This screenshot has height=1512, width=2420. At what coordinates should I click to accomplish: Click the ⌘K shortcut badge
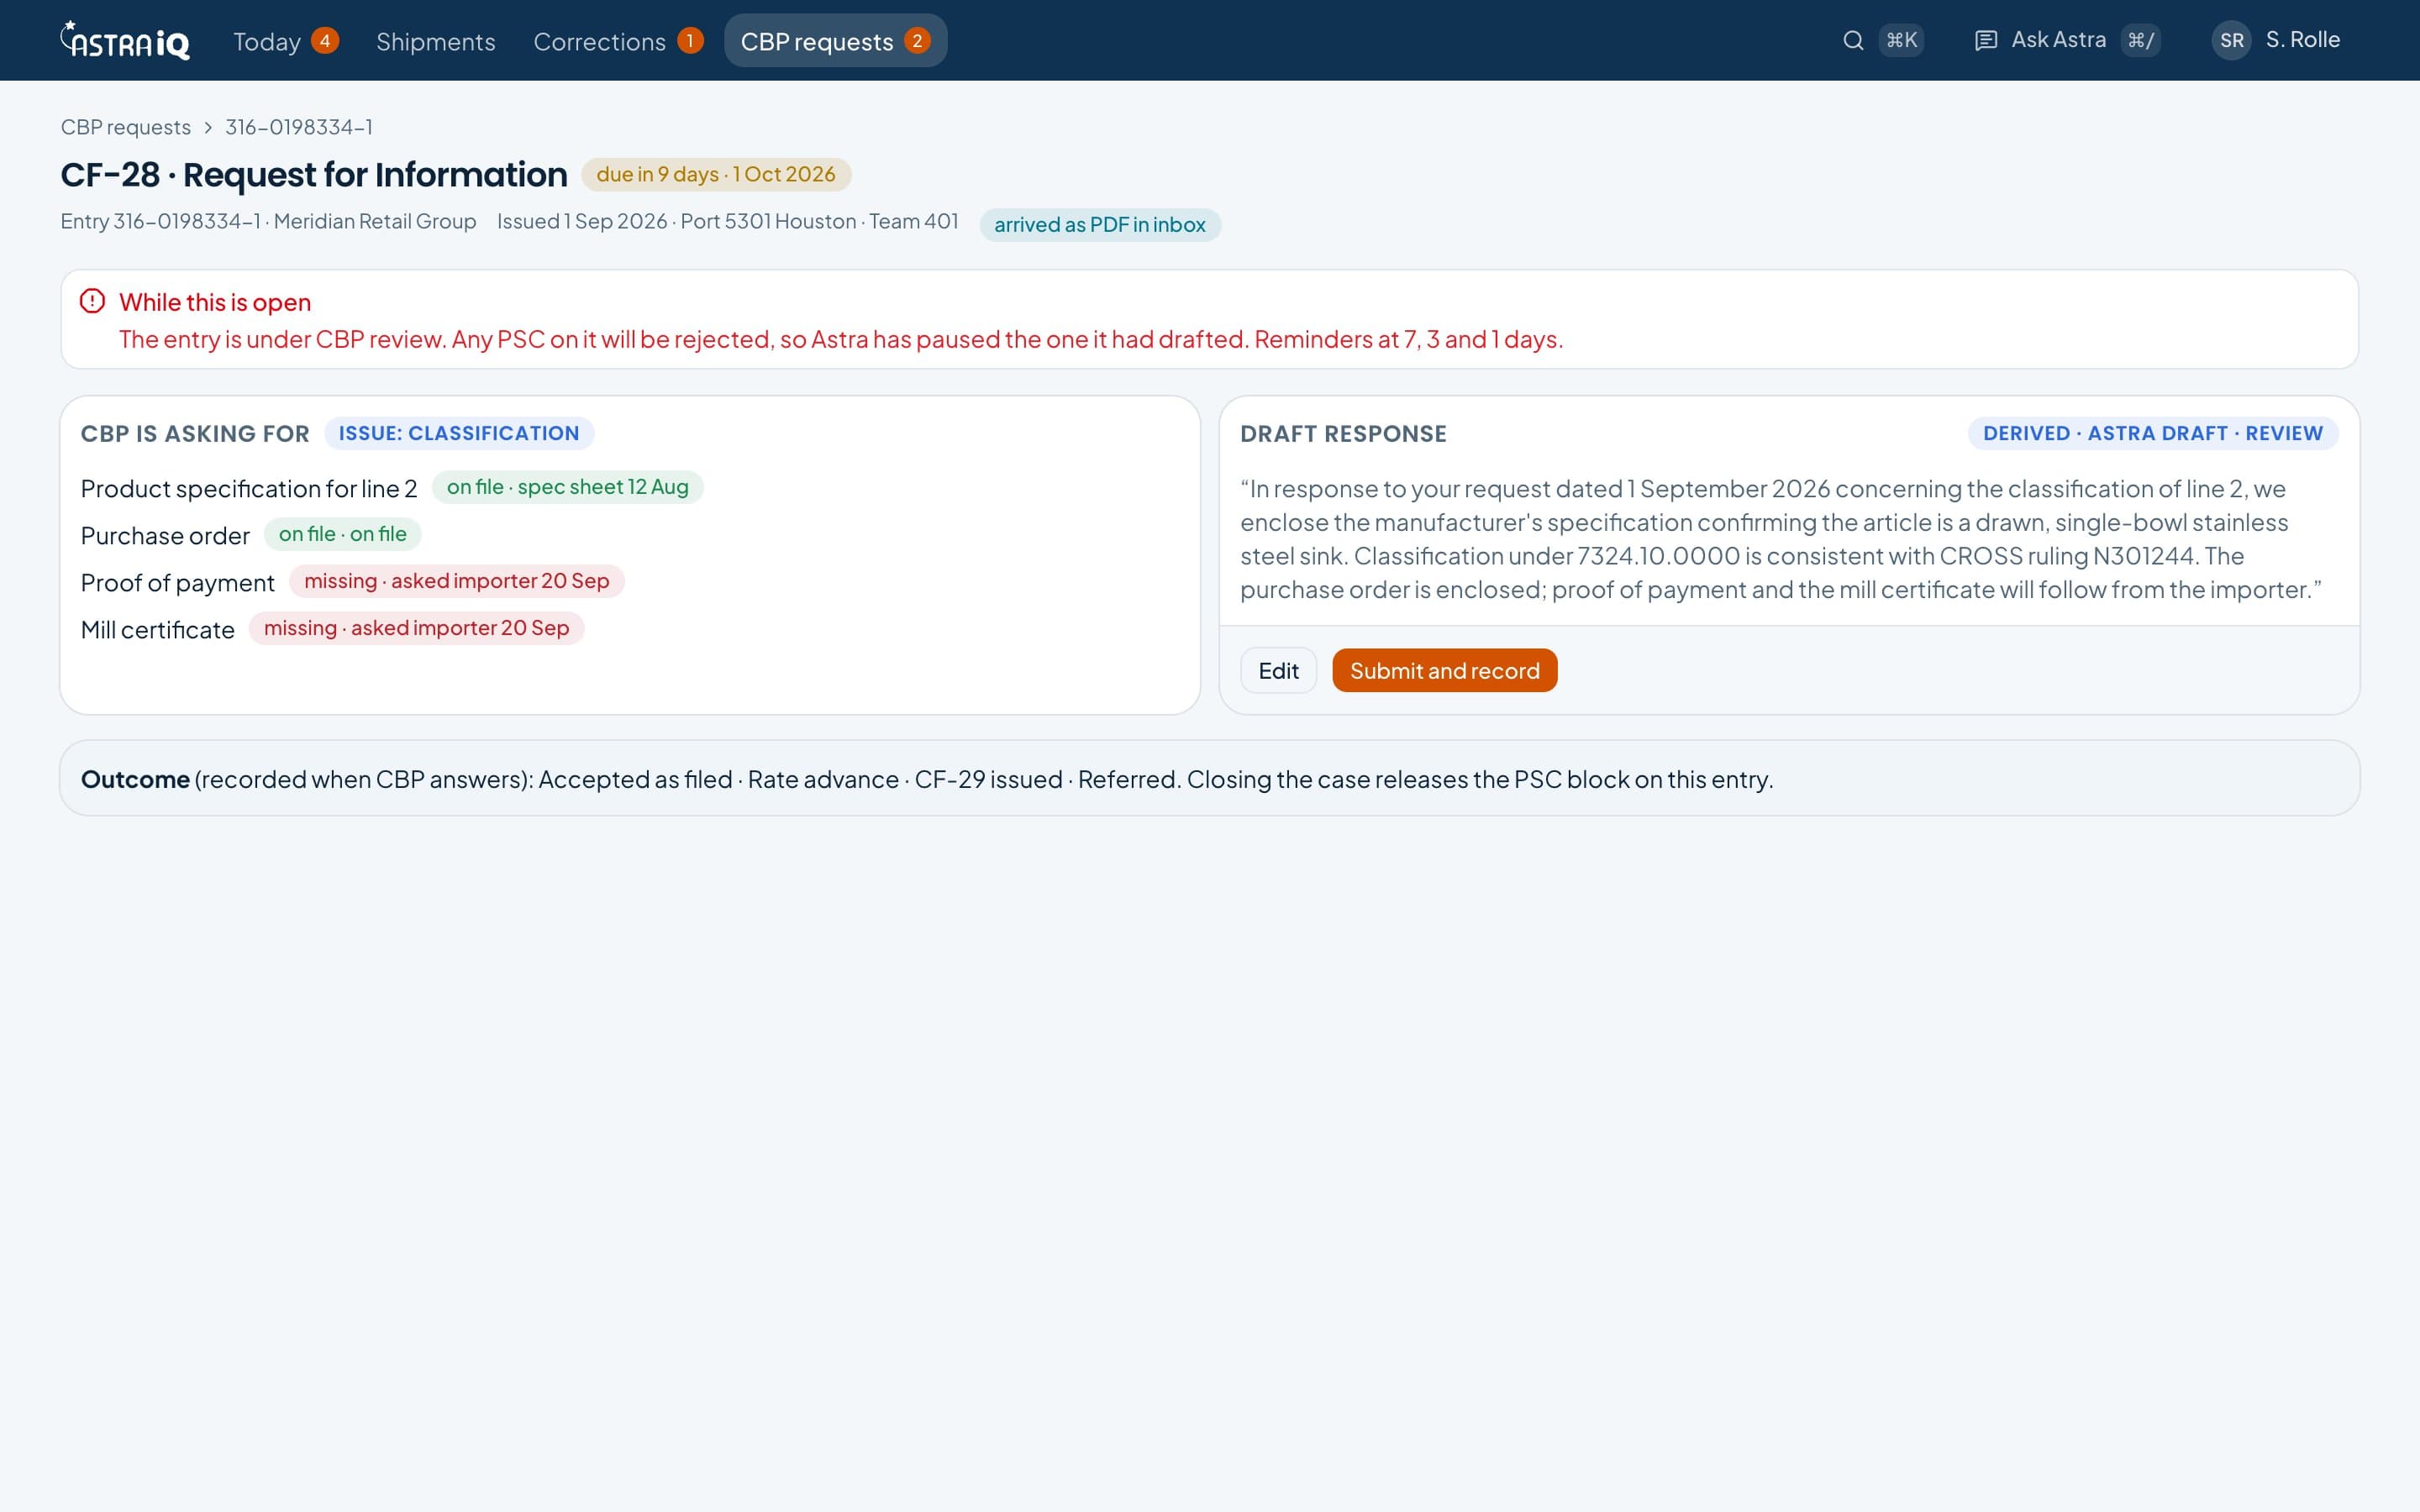(x=1901, y=40)
